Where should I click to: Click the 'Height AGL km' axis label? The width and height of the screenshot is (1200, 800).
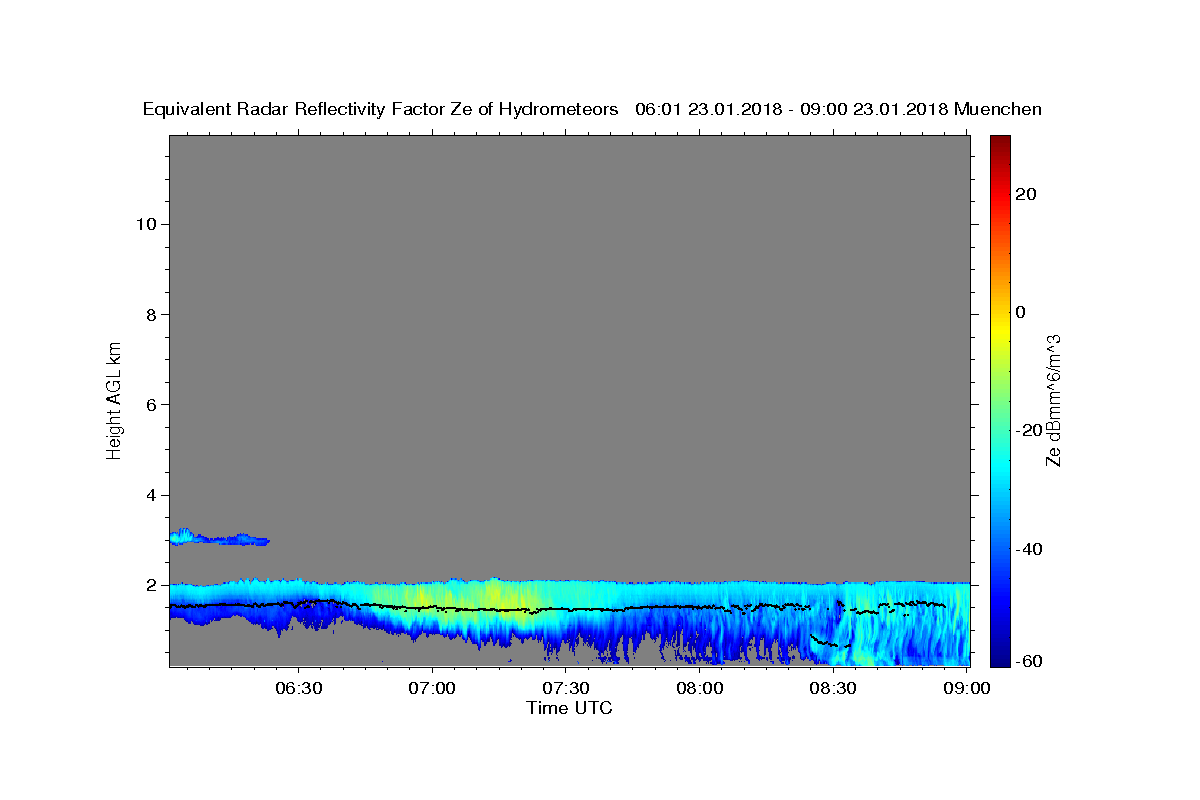(x=115, y=399)
